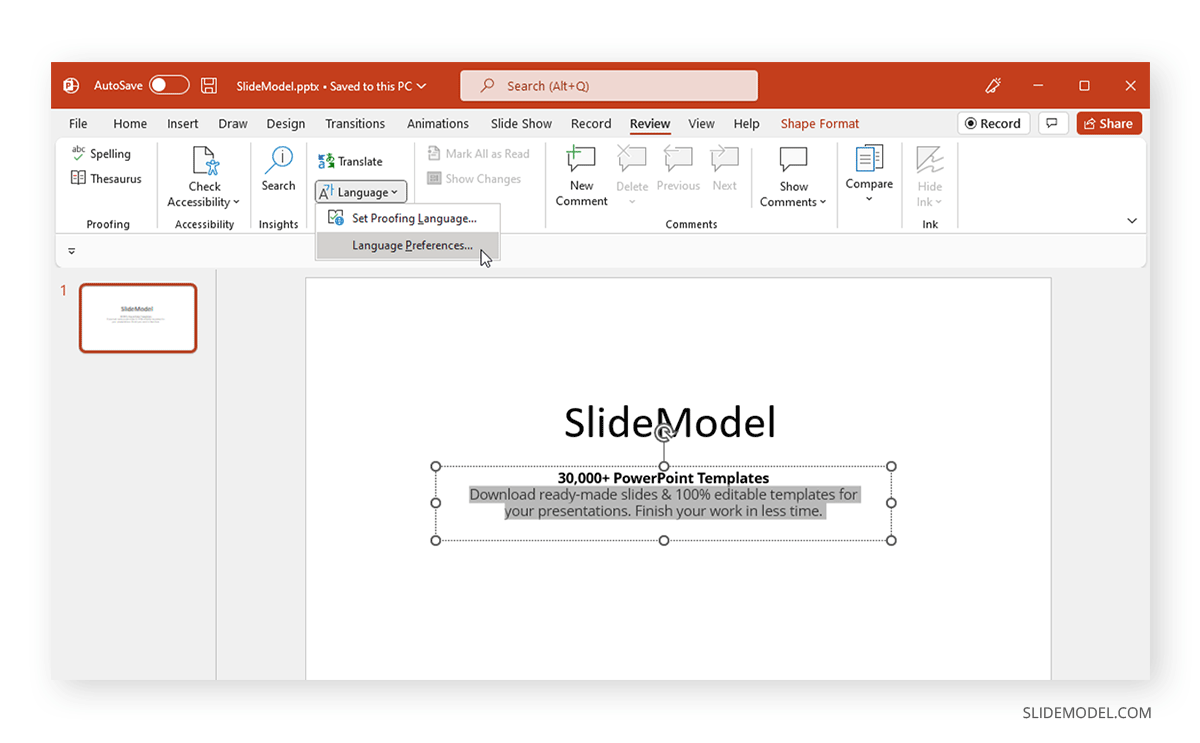The height and width of the screenshot is (743, 1200).
Task: Click the Share button
Action: tap(1108, 122)
